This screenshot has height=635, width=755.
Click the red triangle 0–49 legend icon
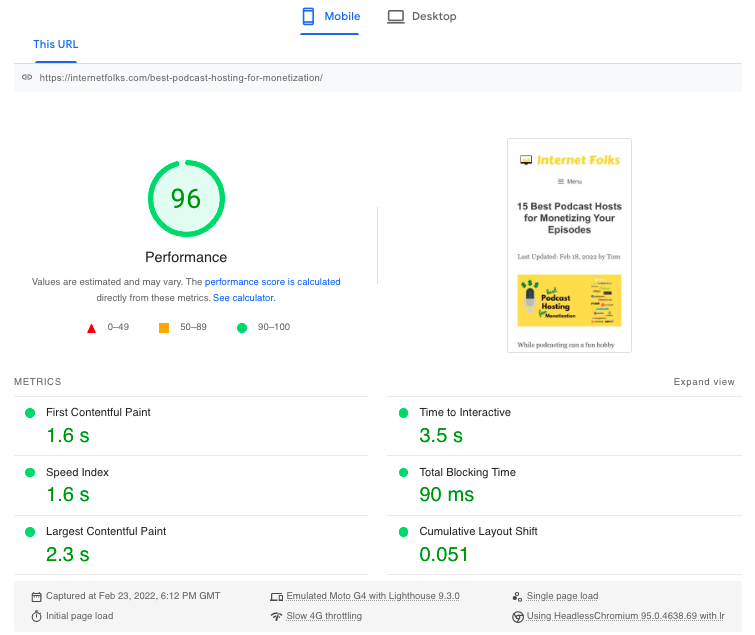click(x=91, y=328)
